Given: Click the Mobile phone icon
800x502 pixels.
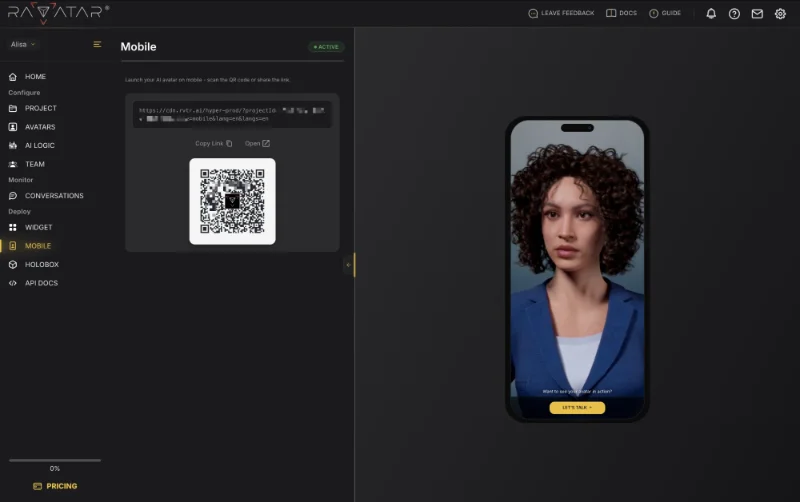Looking at the screenshot, I should pos(13,246).
